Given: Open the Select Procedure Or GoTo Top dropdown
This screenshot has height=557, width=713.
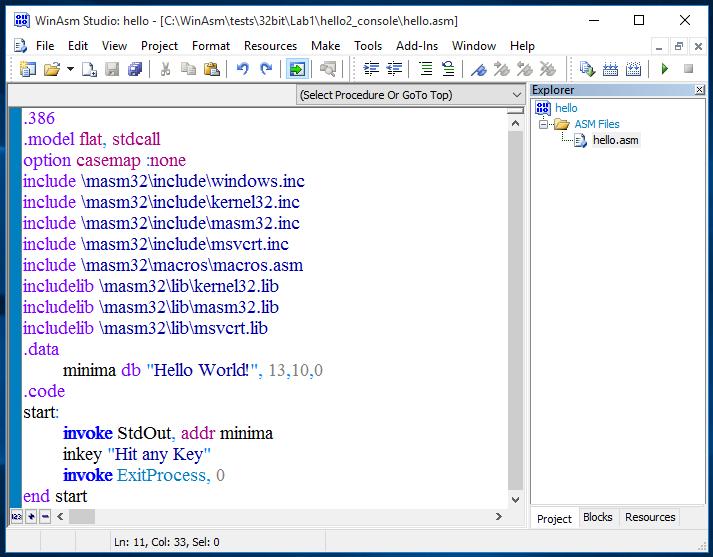Looking at the screenshot, I should tap(410, 95).
